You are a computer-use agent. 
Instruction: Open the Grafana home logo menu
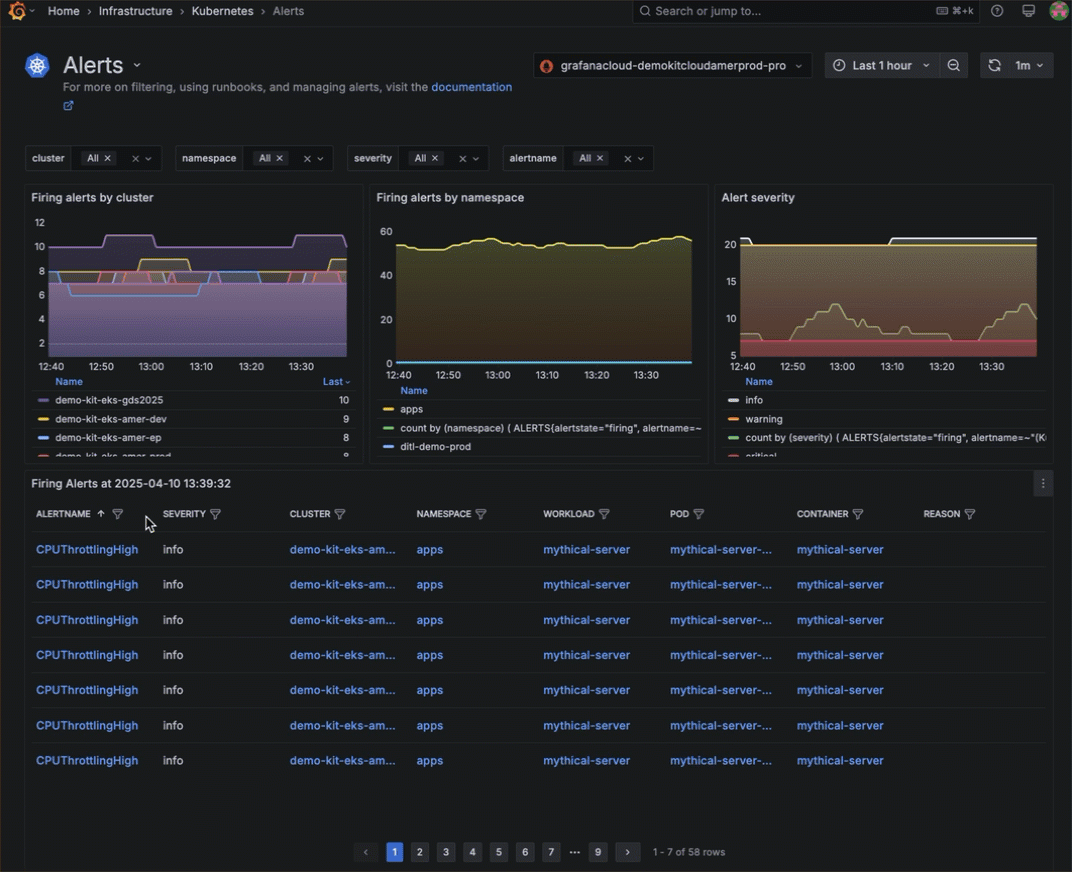[x=14, y=11]
